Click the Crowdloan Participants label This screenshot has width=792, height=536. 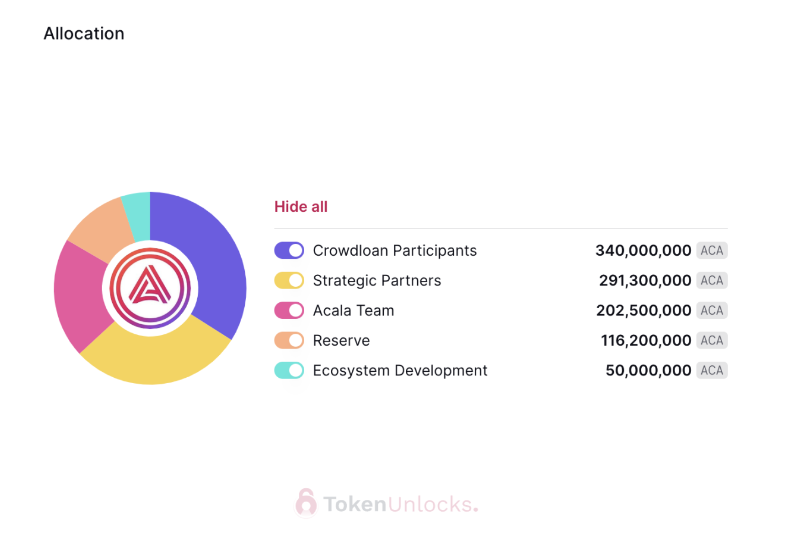[x=394, y=251]
